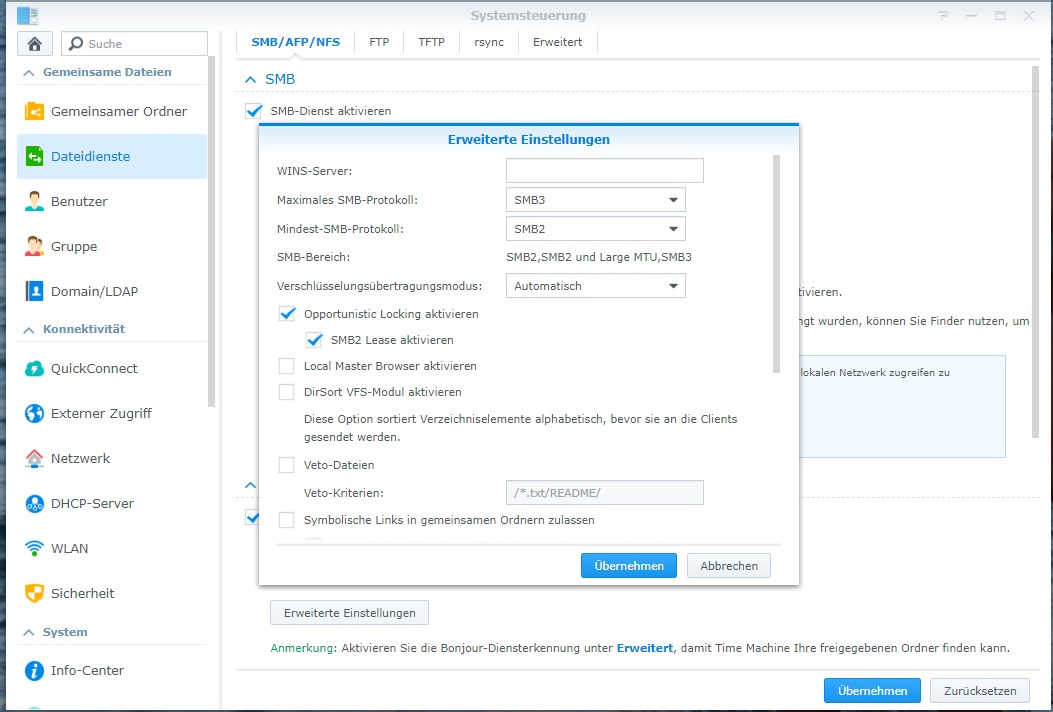Click the Sicherheit shield icon
The width and height of the screenshot is (1053, 712).
pyautogui.click(x=34, y=594)
